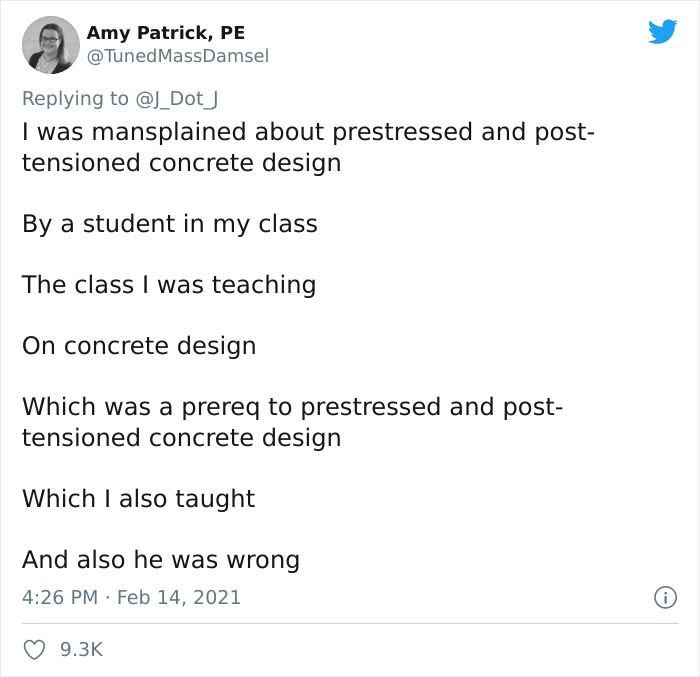Viewport: 700px width, 677px height.
Task: View the 9.3K likes count
Action: pyautogui.click(x=81, y=650)
